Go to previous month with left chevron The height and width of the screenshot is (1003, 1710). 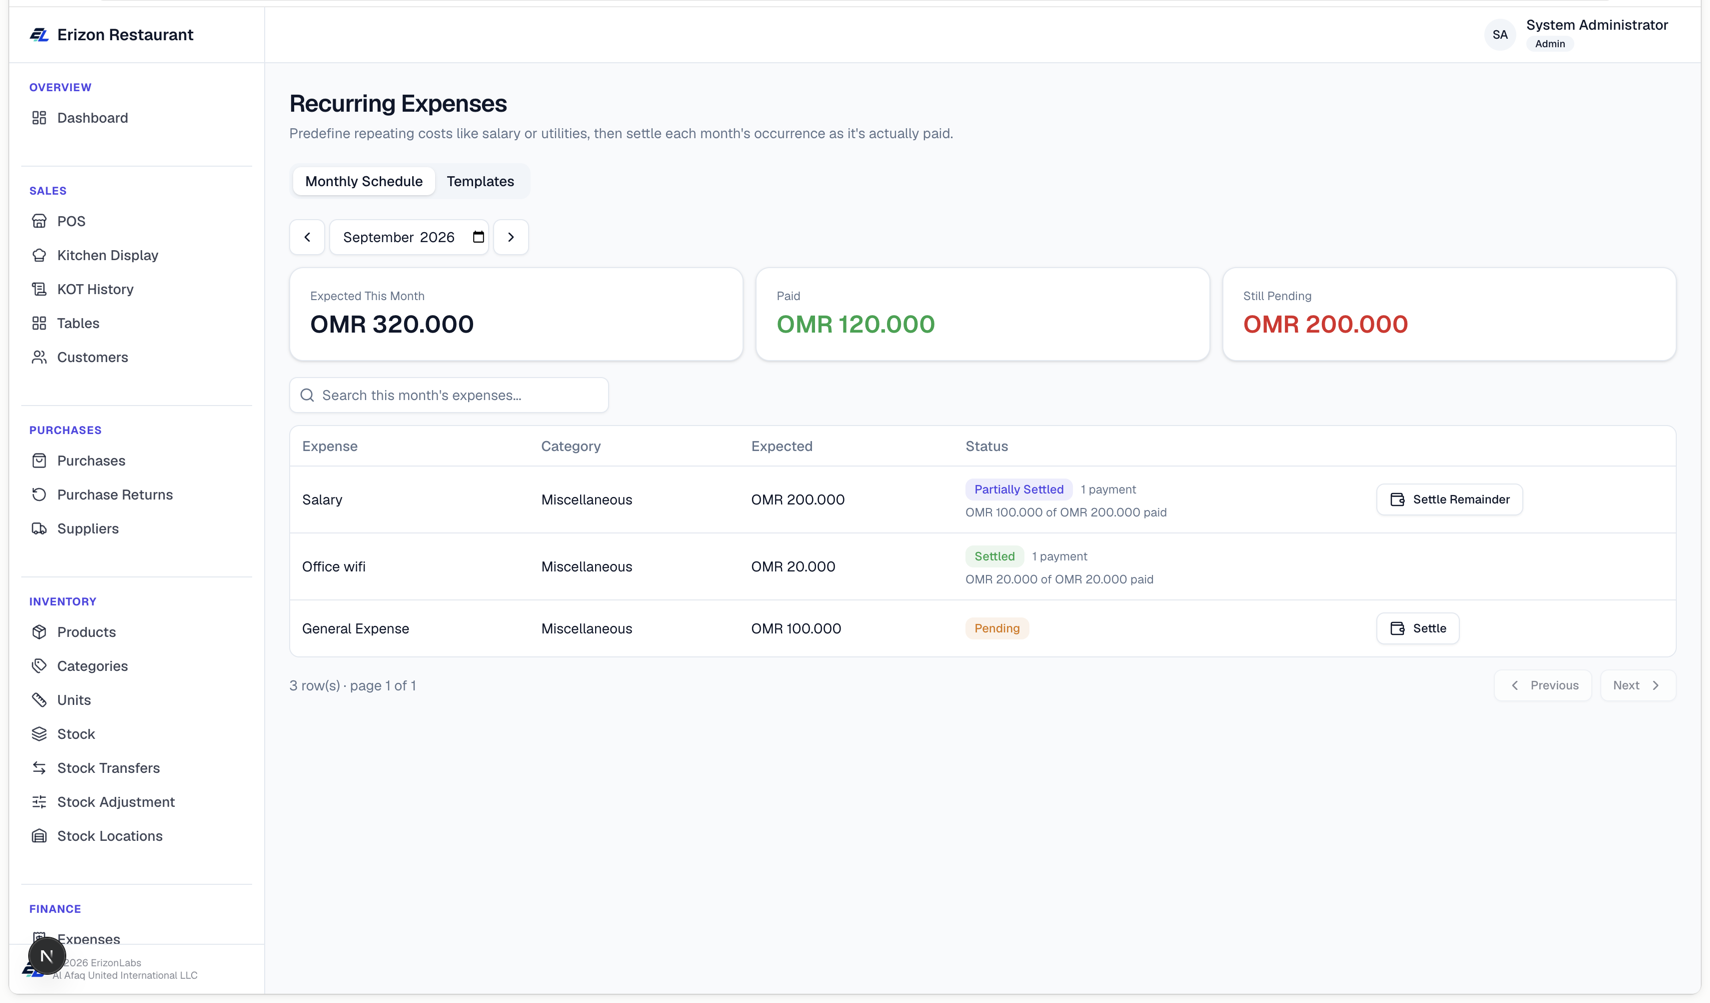click(307, 237)
